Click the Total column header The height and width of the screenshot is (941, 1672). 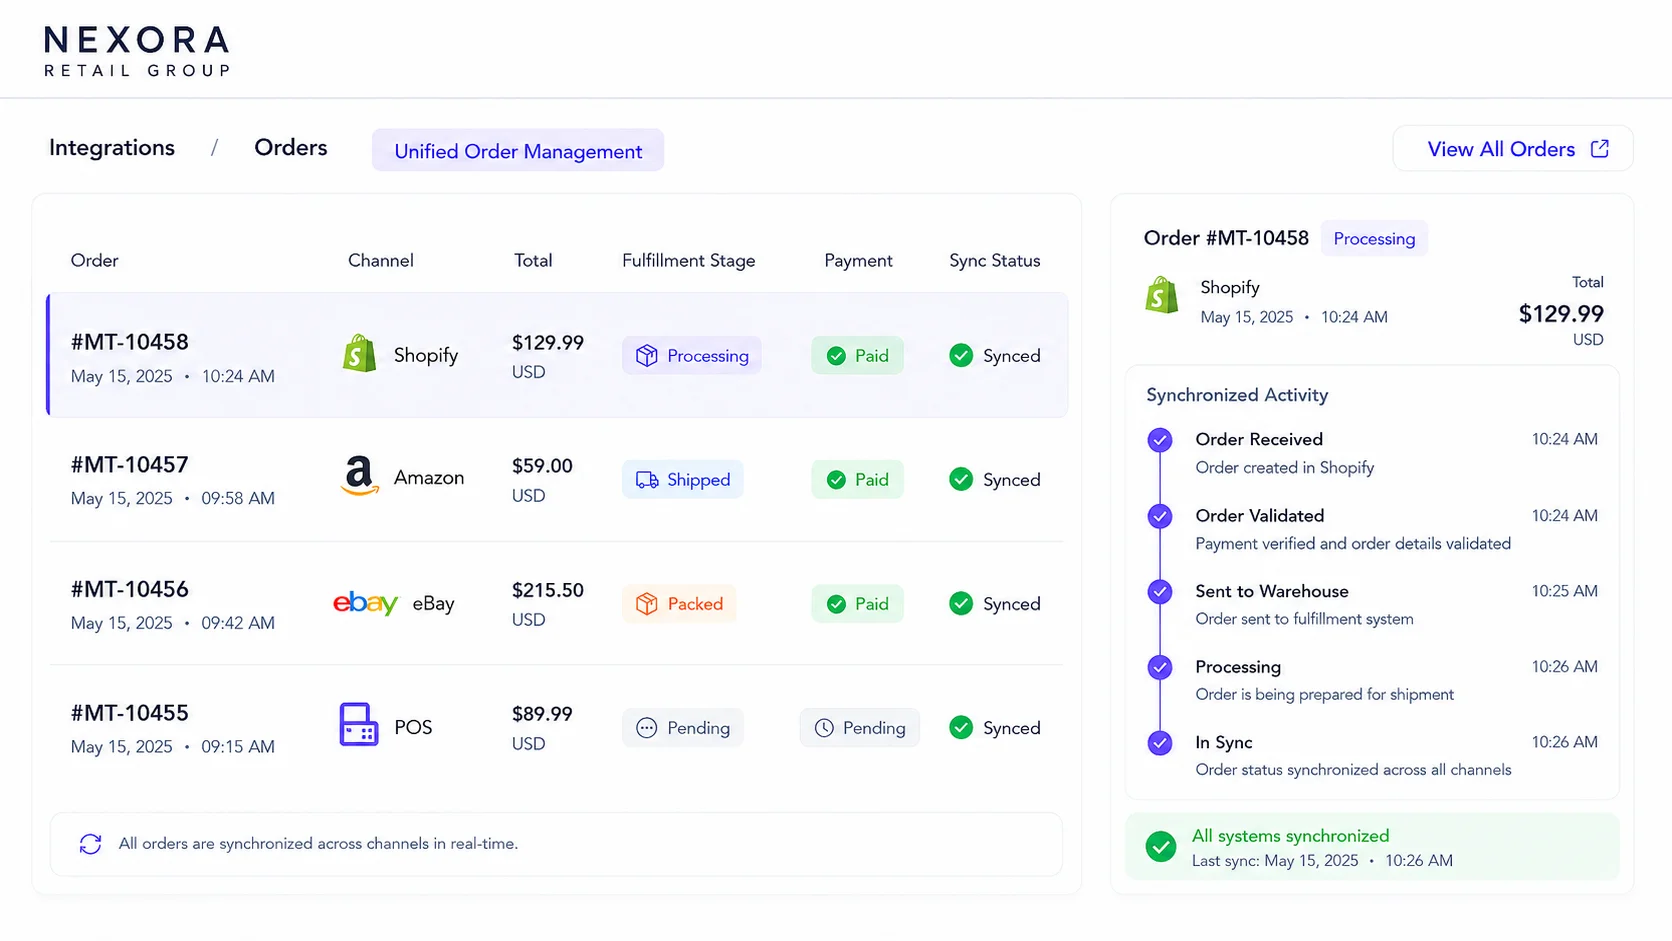point(533,260)
